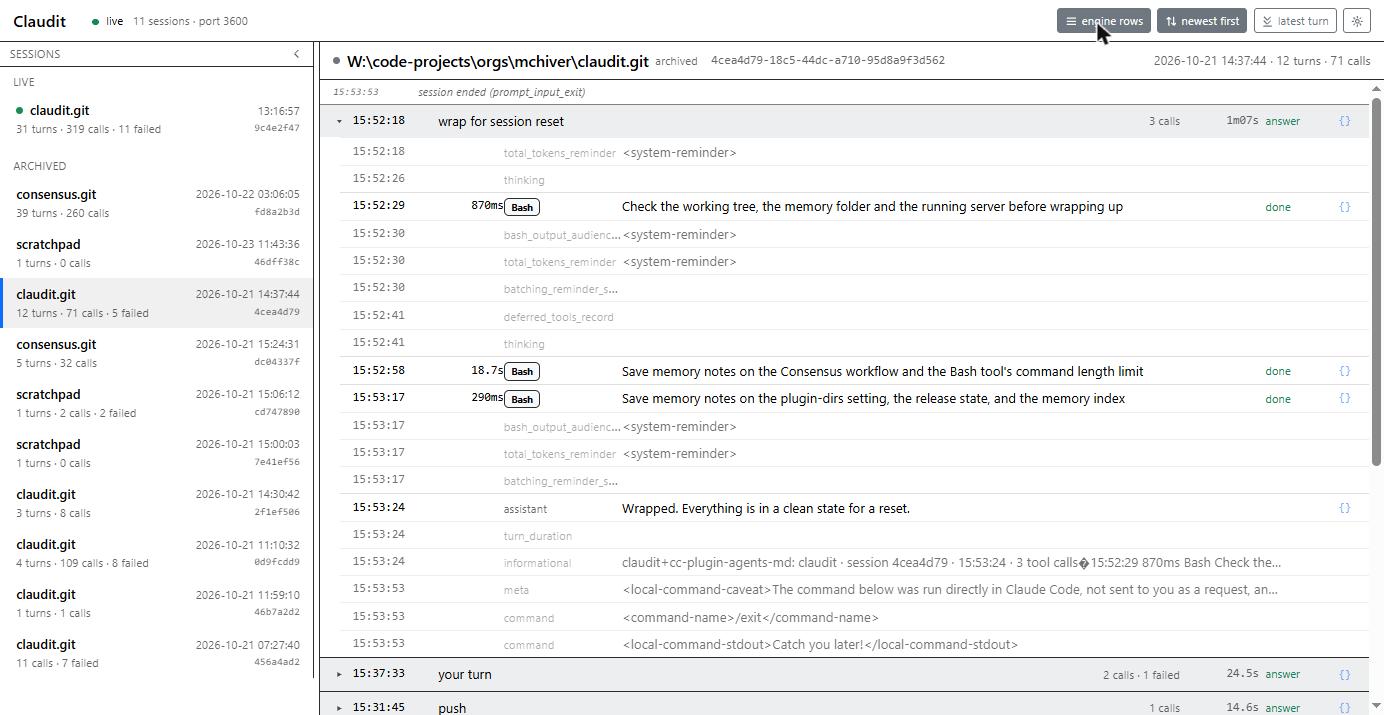Open JSON braces for the push turn row
The image size is (1384, 715).
click(1344, 707)
